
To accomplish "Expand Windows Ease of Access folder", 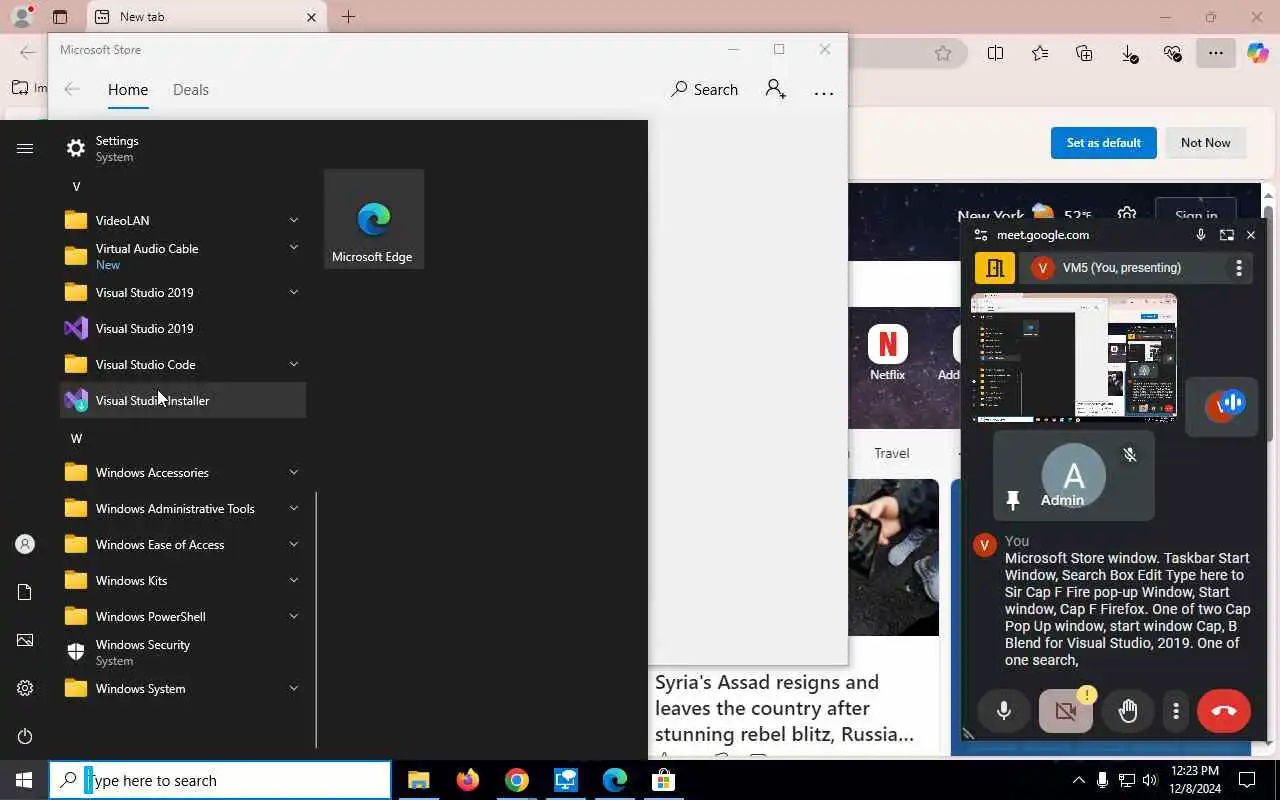I will (294, 544).
